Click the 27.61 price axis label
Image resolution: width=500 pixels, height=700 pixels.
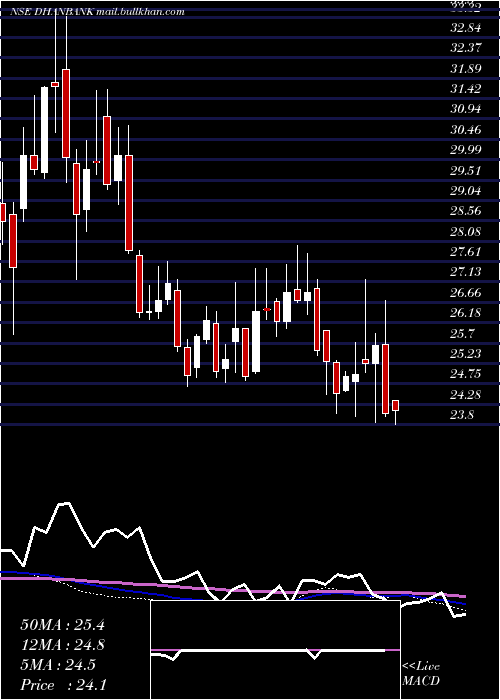pyautogui.click(x=466, y=252)
